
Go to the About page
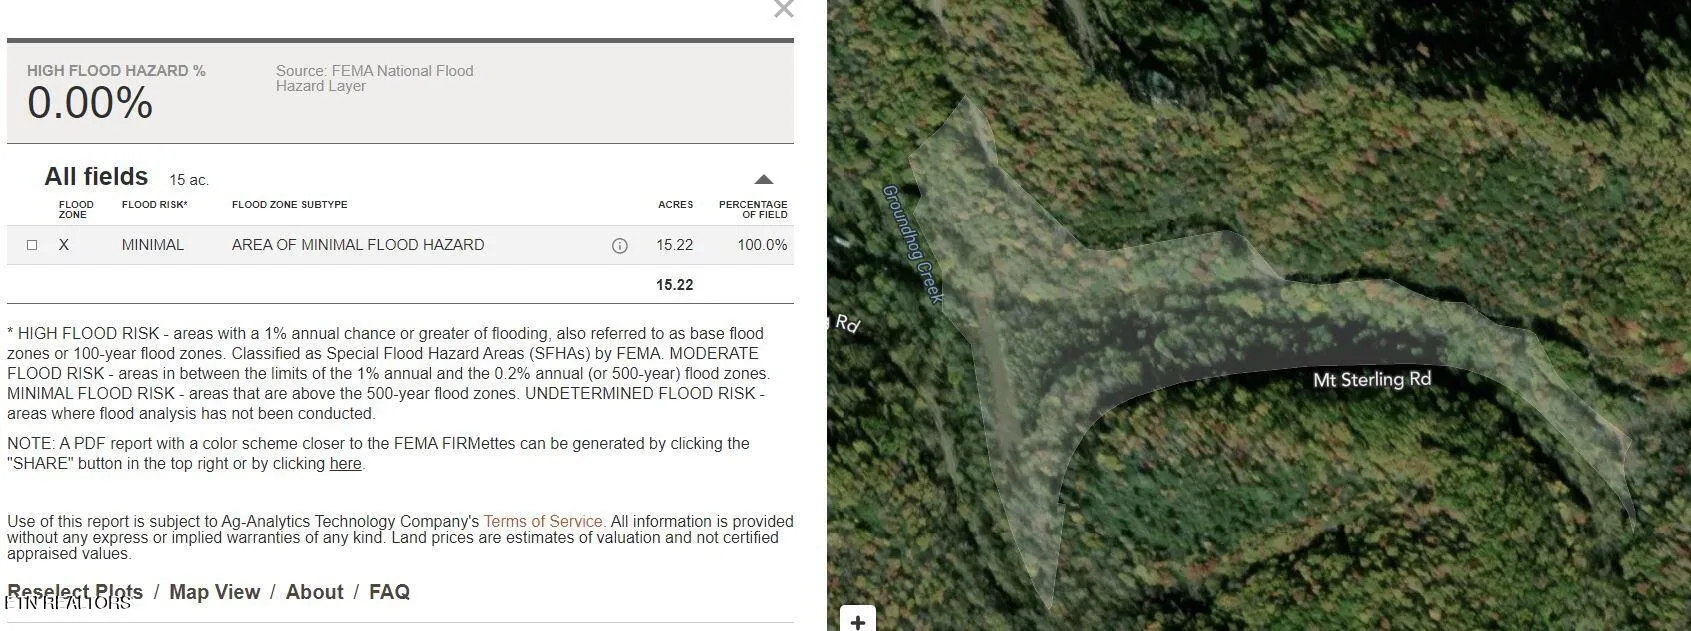click(x=314, y=592)
